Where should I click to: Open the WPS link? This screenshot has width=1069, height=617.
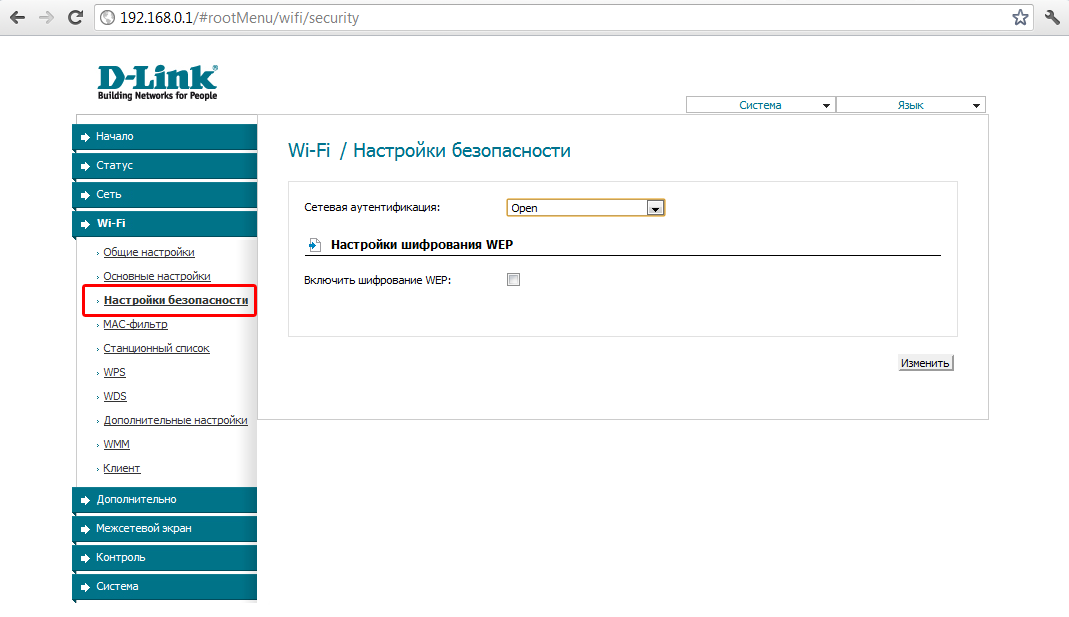click(115, 372)
